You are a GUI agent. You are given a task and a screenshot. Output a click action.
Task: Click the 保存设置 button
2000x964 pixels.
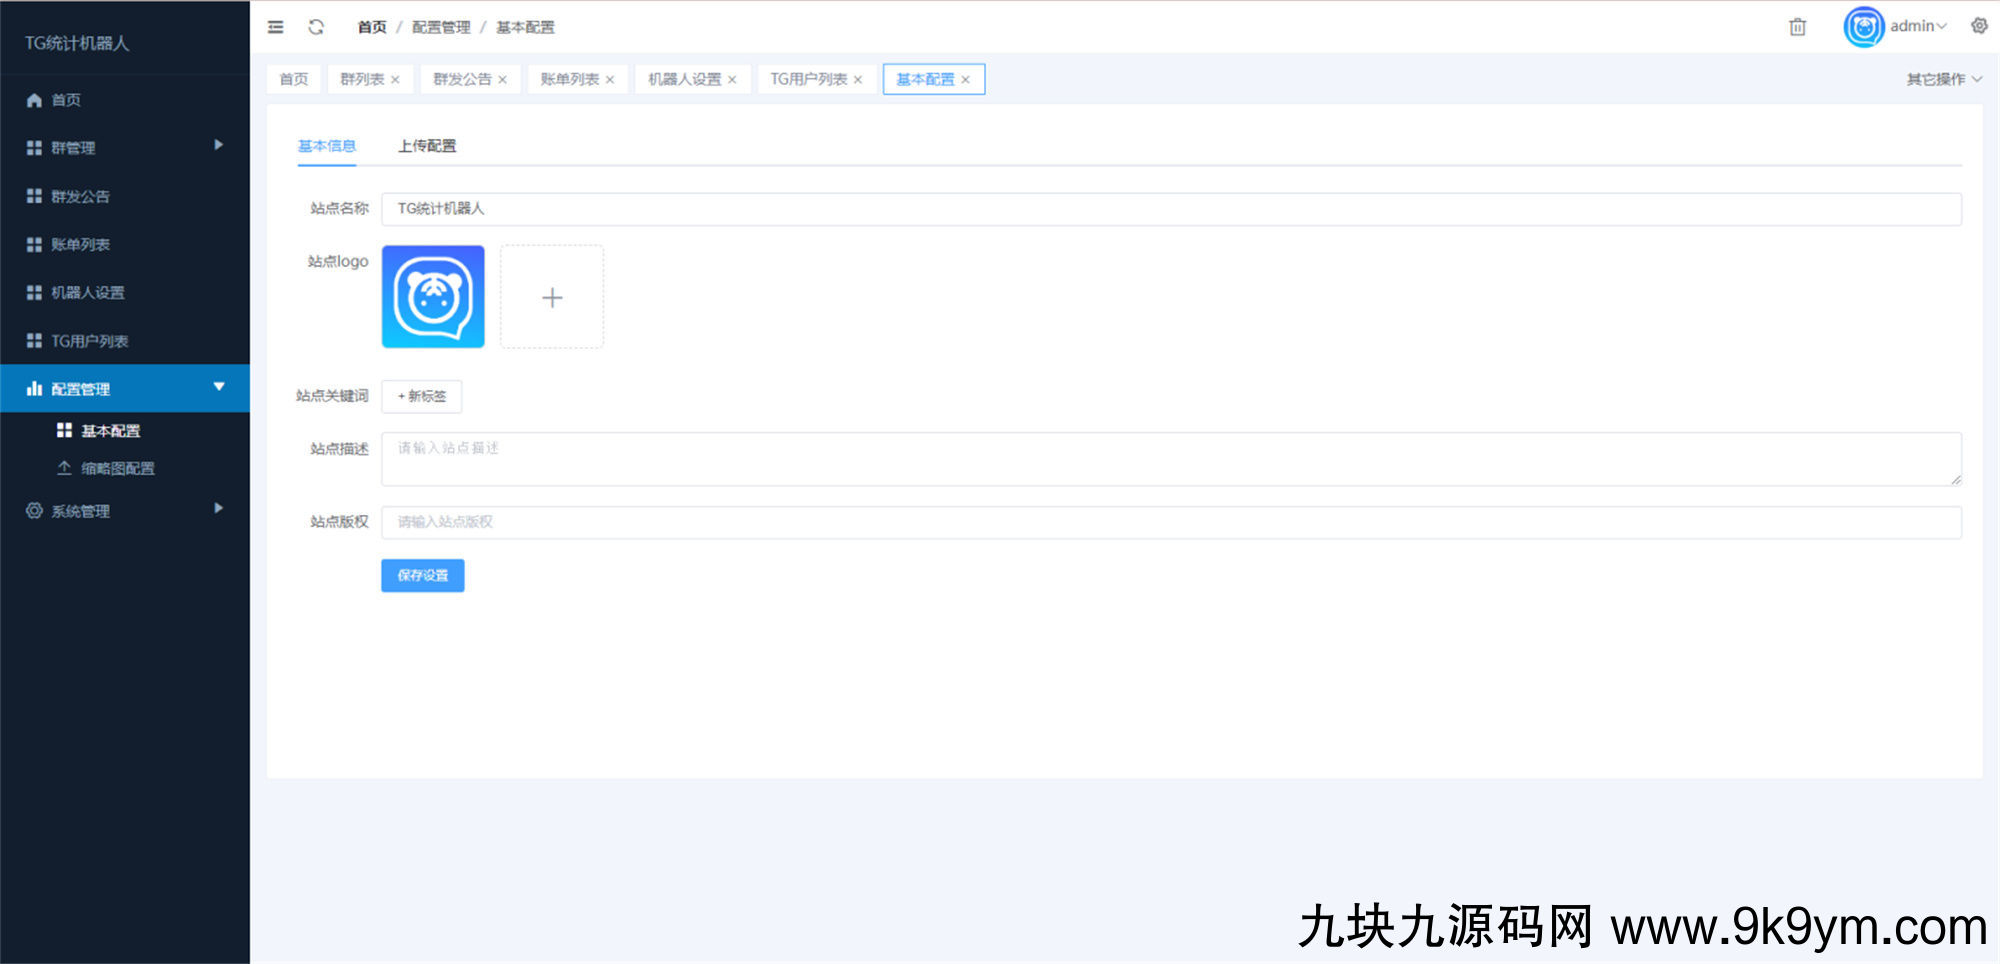point(423,575)
